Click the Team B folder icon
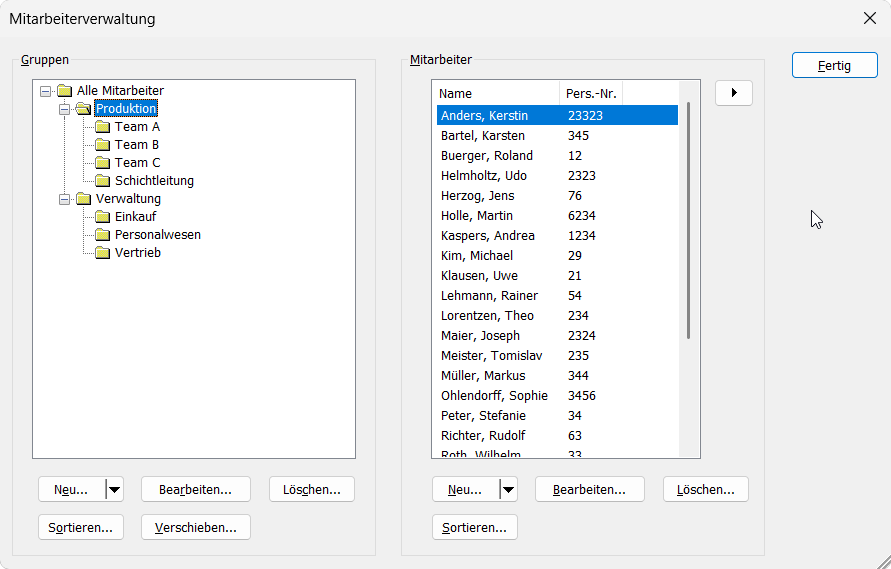891x569 pixels. (102, 145)
